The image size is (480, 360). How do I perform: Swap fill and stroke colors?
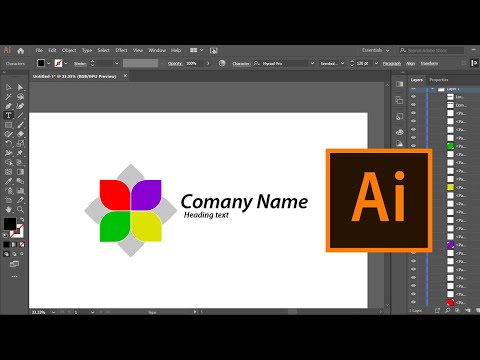pyautogui.click(x=22, y=219)
